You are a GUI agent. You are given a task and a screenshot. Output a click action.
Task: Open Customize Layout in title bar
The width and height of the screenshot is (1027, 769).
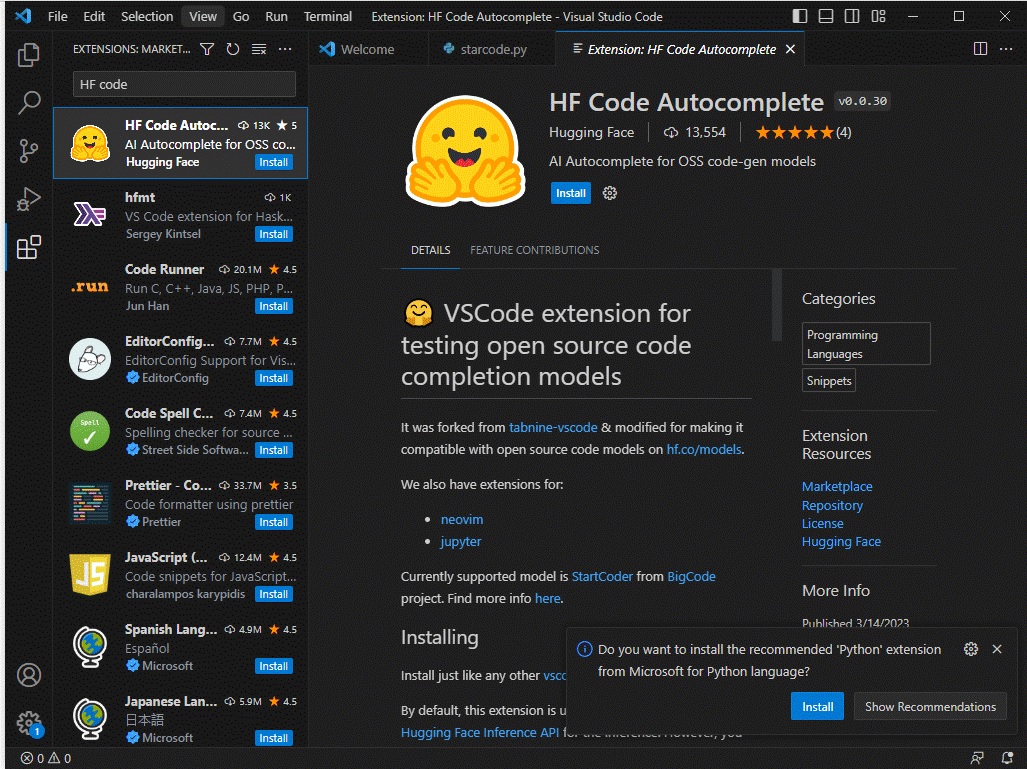878,16
